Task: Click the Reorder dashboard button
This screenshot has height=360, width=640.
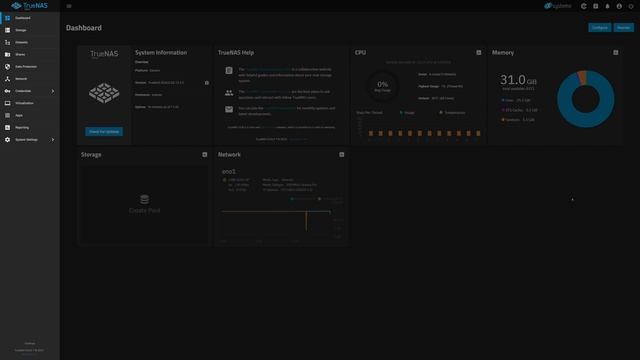Action: tap(624, 27)
